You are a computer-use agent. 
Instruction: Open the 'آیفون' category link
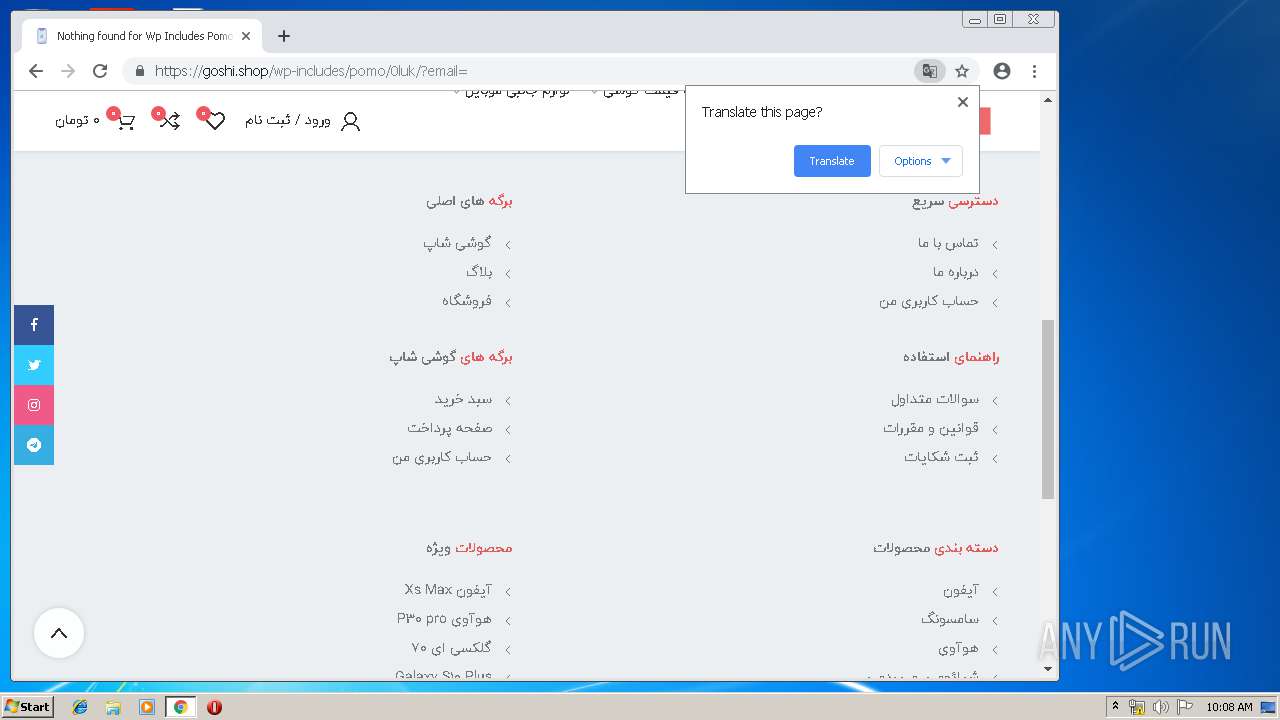click(961, 590)
